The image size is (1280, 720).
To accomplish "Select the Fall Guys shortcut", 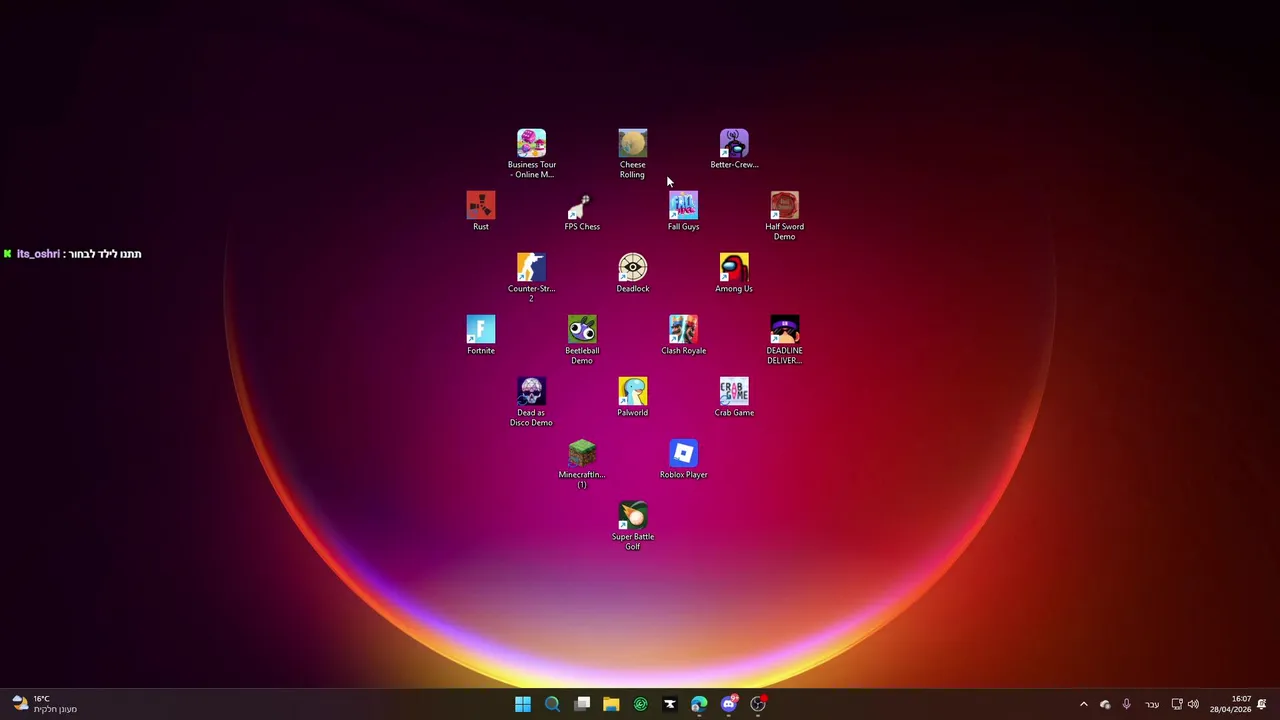I will point(683,211).
